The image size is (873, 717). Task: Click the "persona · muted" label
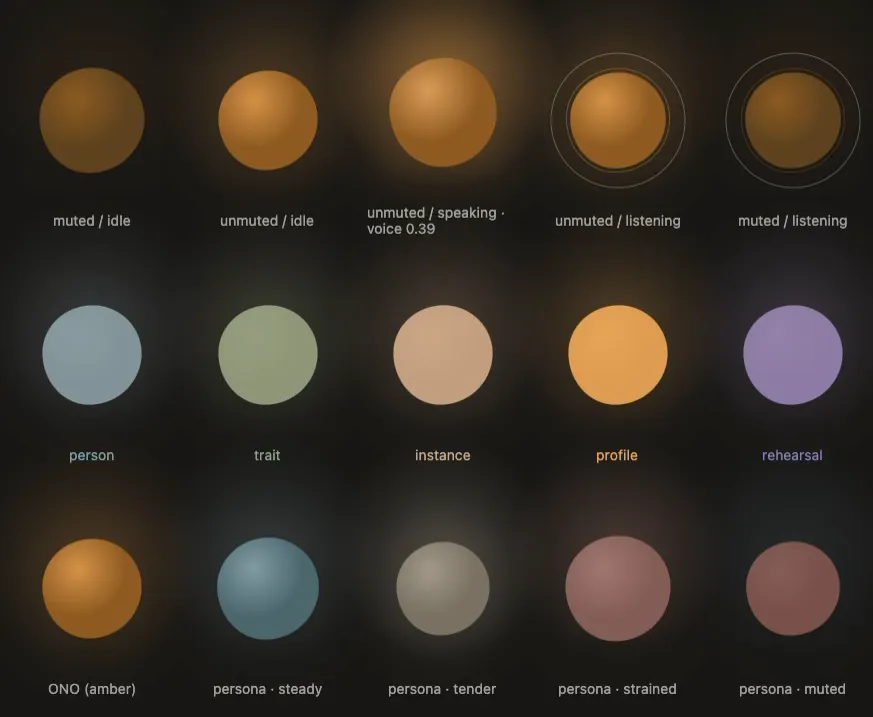coord(792,689)
